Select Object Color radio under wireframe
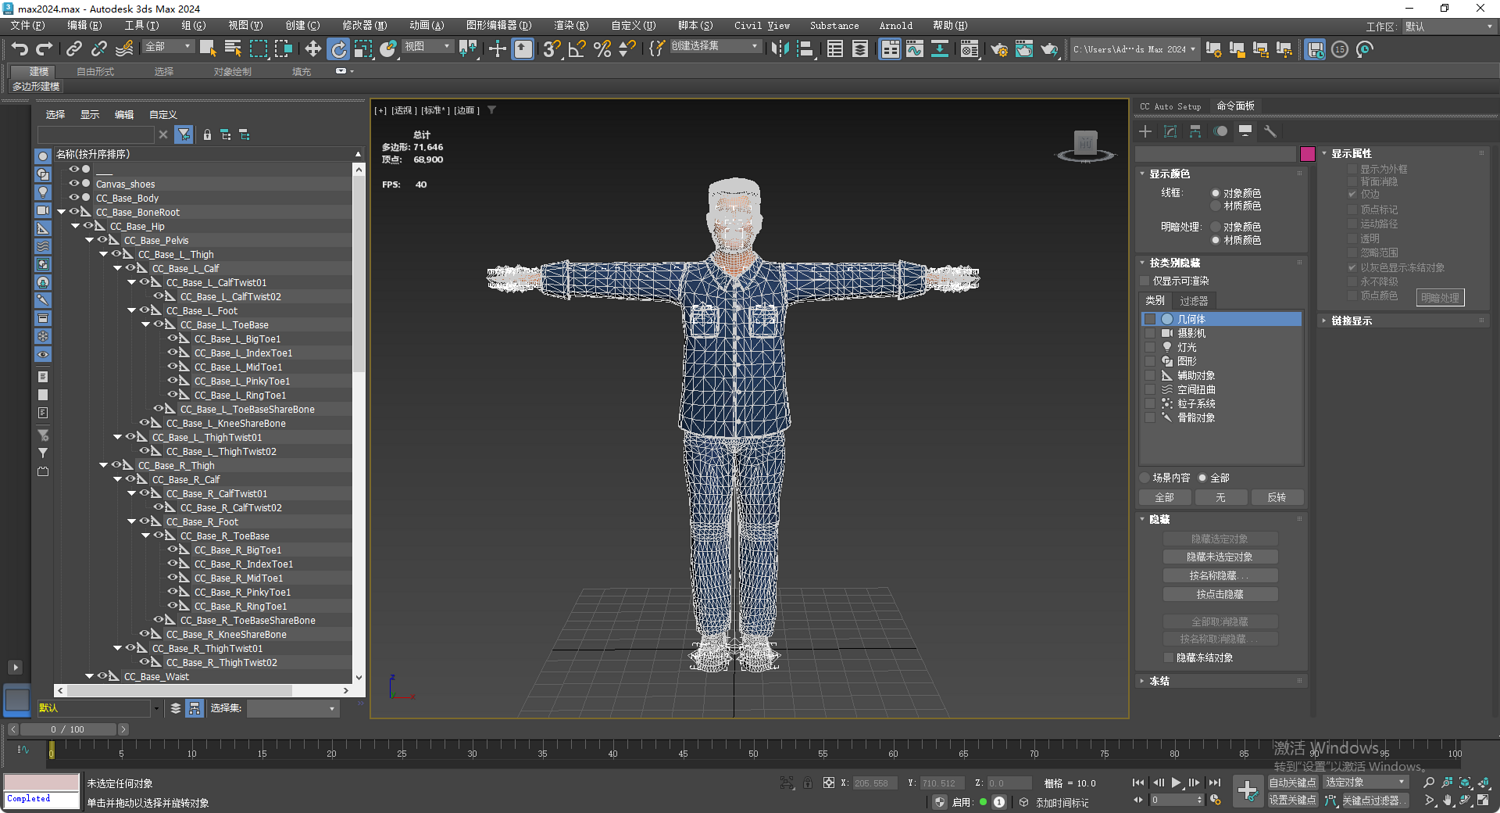This screenshot has height=813, width=1500. tap(1216, 193)
